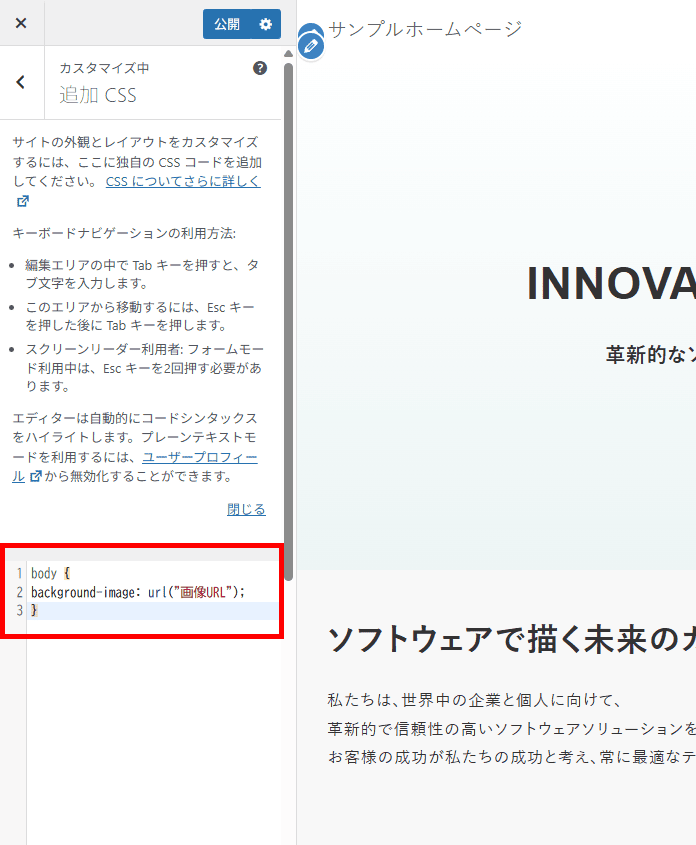Image resolution: width=696 pixels, height=845 pixels.
Task: Click the edit pencil shortcut near site title
Action: 311,46
